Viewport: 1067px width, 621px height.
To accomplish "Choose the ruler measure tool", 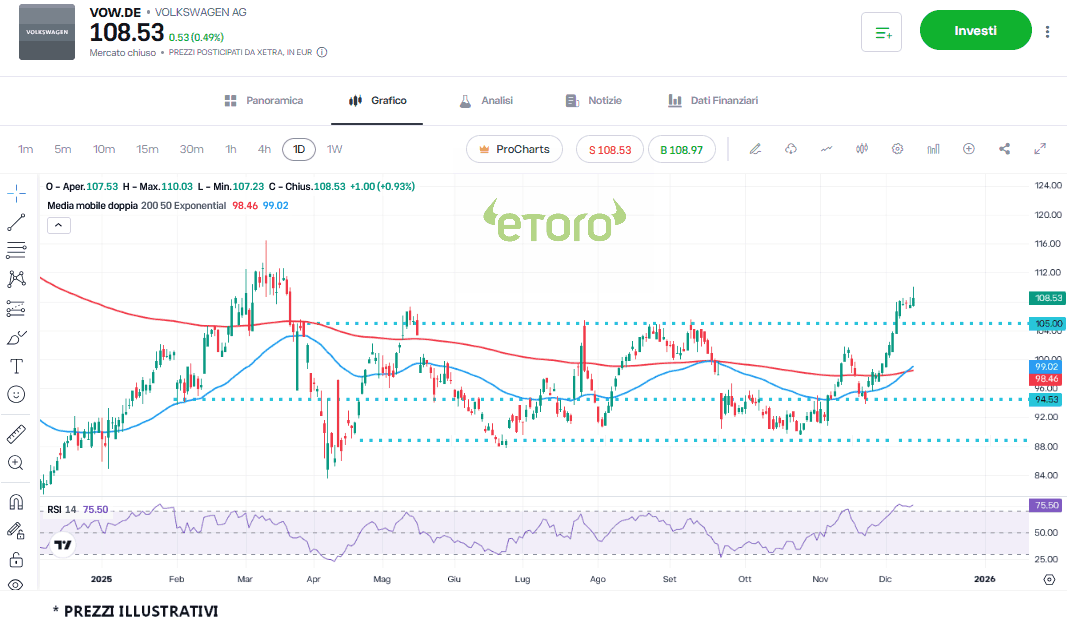I will (x=16, y=434).
